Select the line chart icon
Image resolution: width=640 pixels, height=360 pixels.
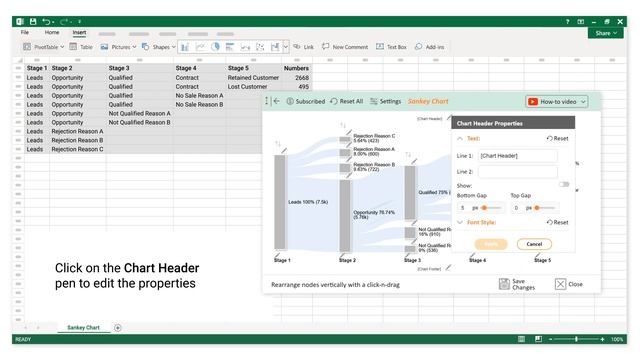click(x=200, y=47)
